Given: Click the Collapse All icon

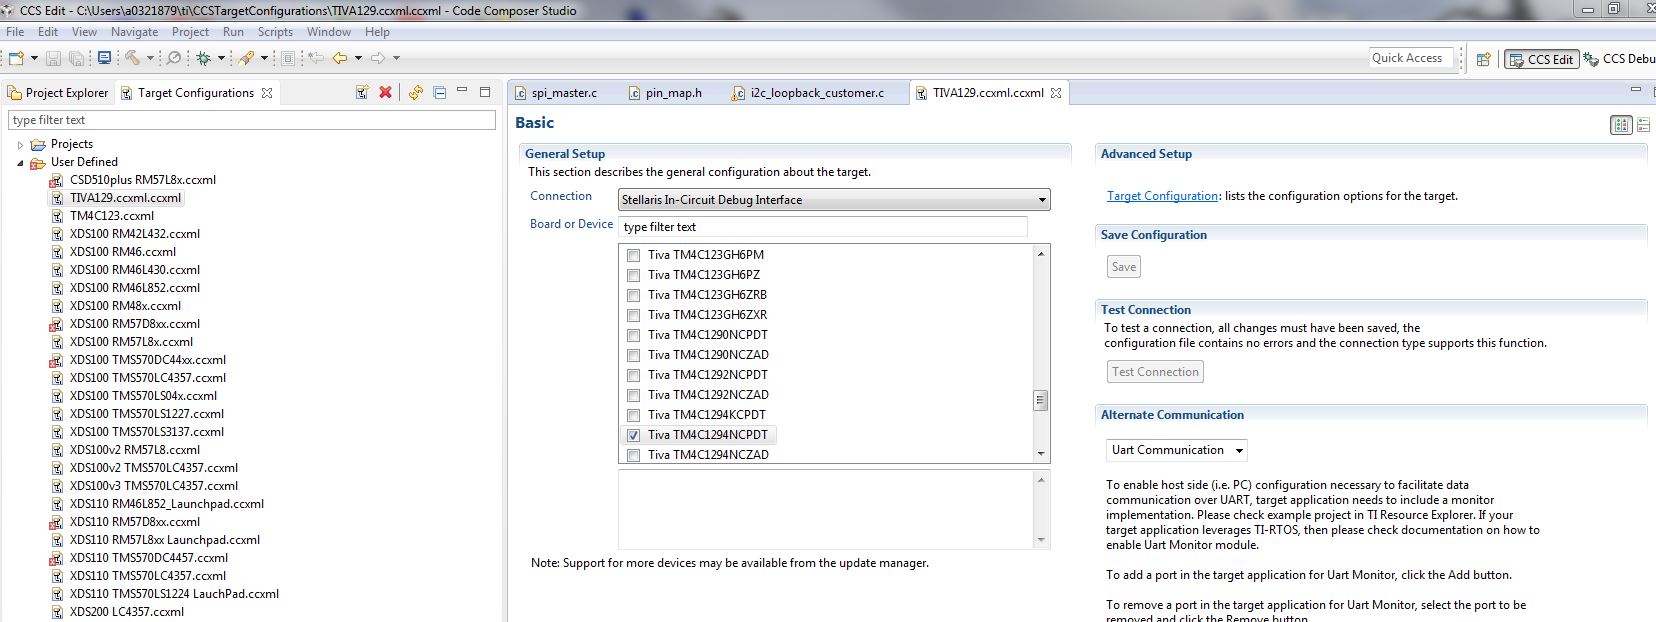Looking at the screenshot, I should pos(439,92).
